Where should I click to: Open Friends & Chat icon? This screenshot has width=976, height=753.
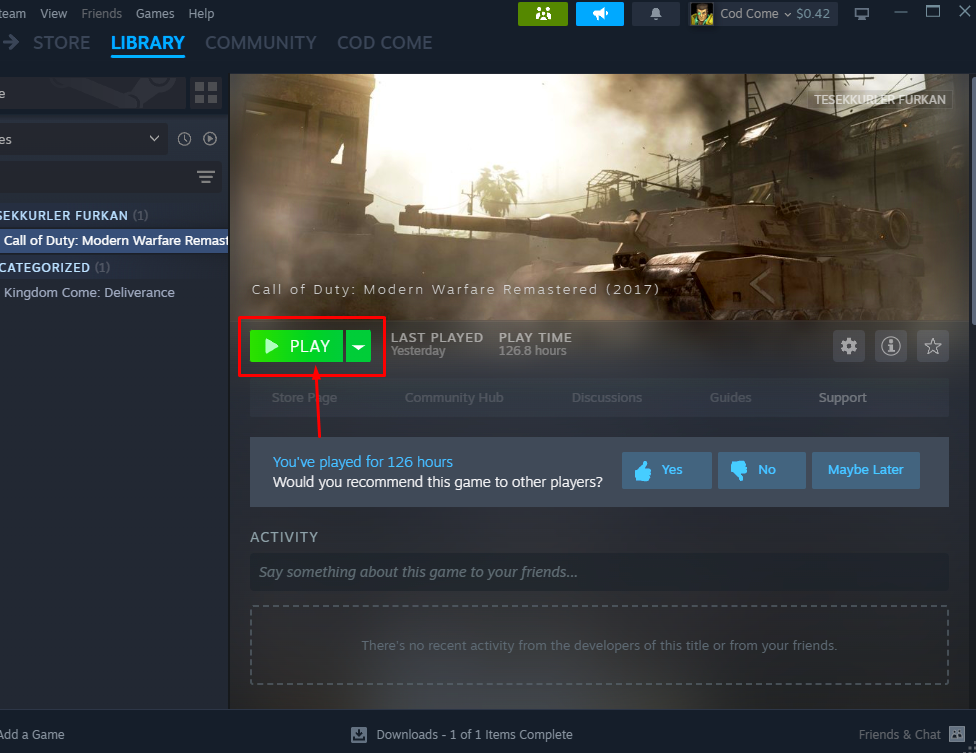[x=957, y=734]
